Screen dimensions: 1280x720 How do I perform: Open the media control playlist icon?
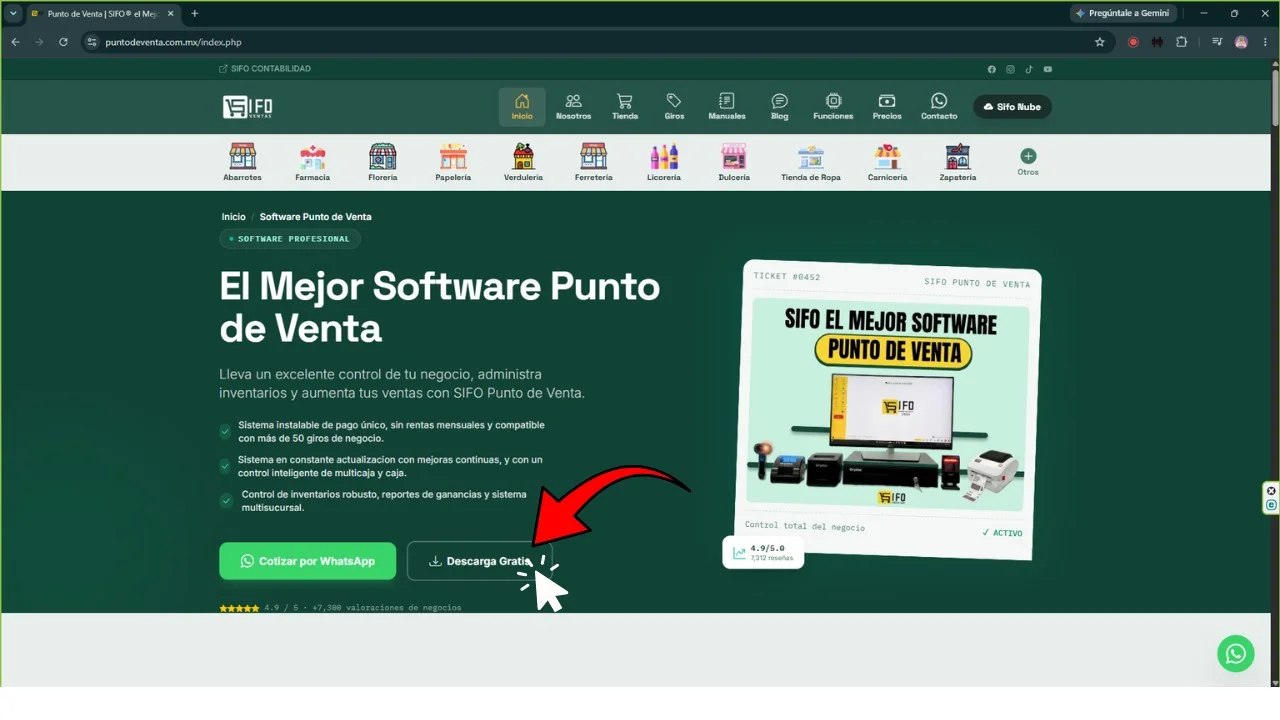1217,42
